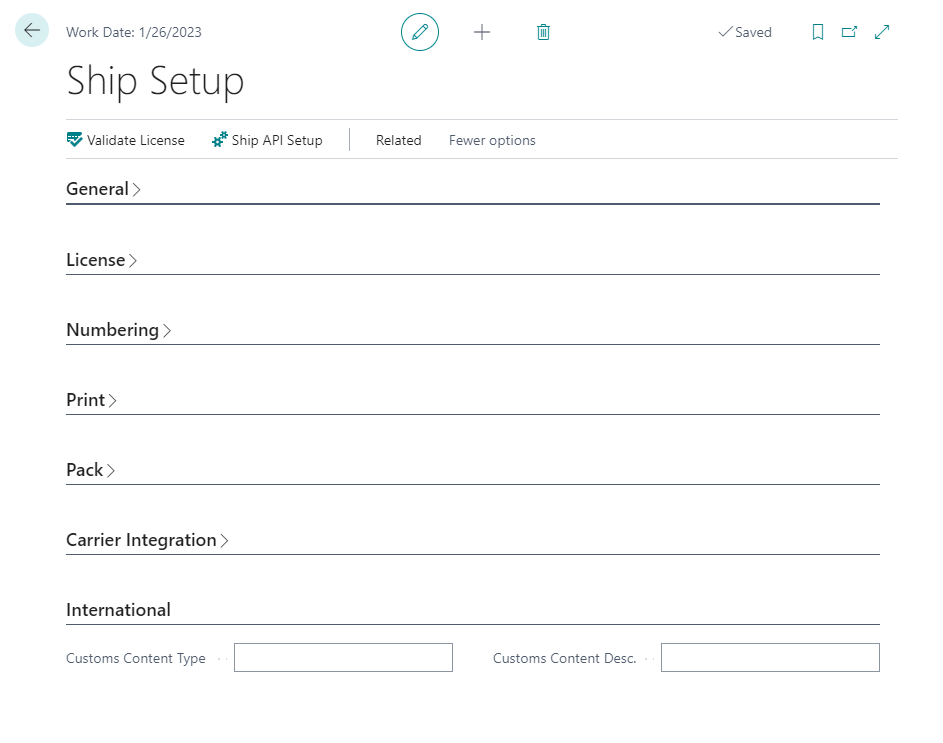Go back using the left arrow button

[32, 31]
